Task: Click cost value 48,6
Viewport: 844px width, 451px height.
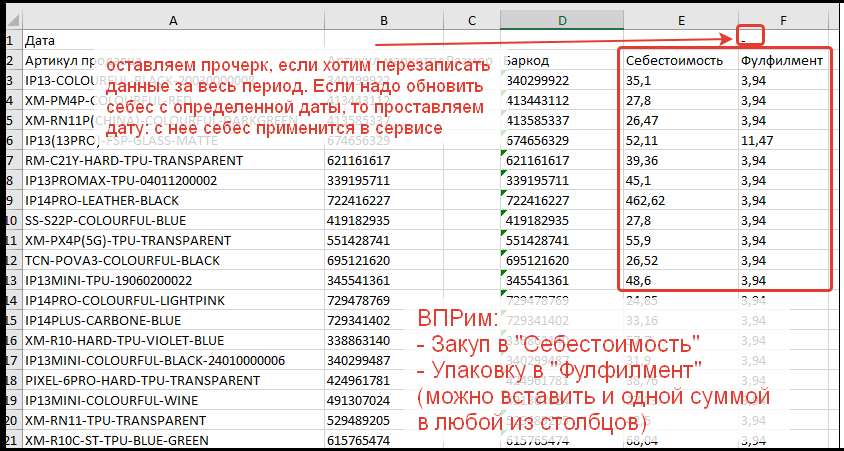Action: pyautogui.click(x=681, y=280)
